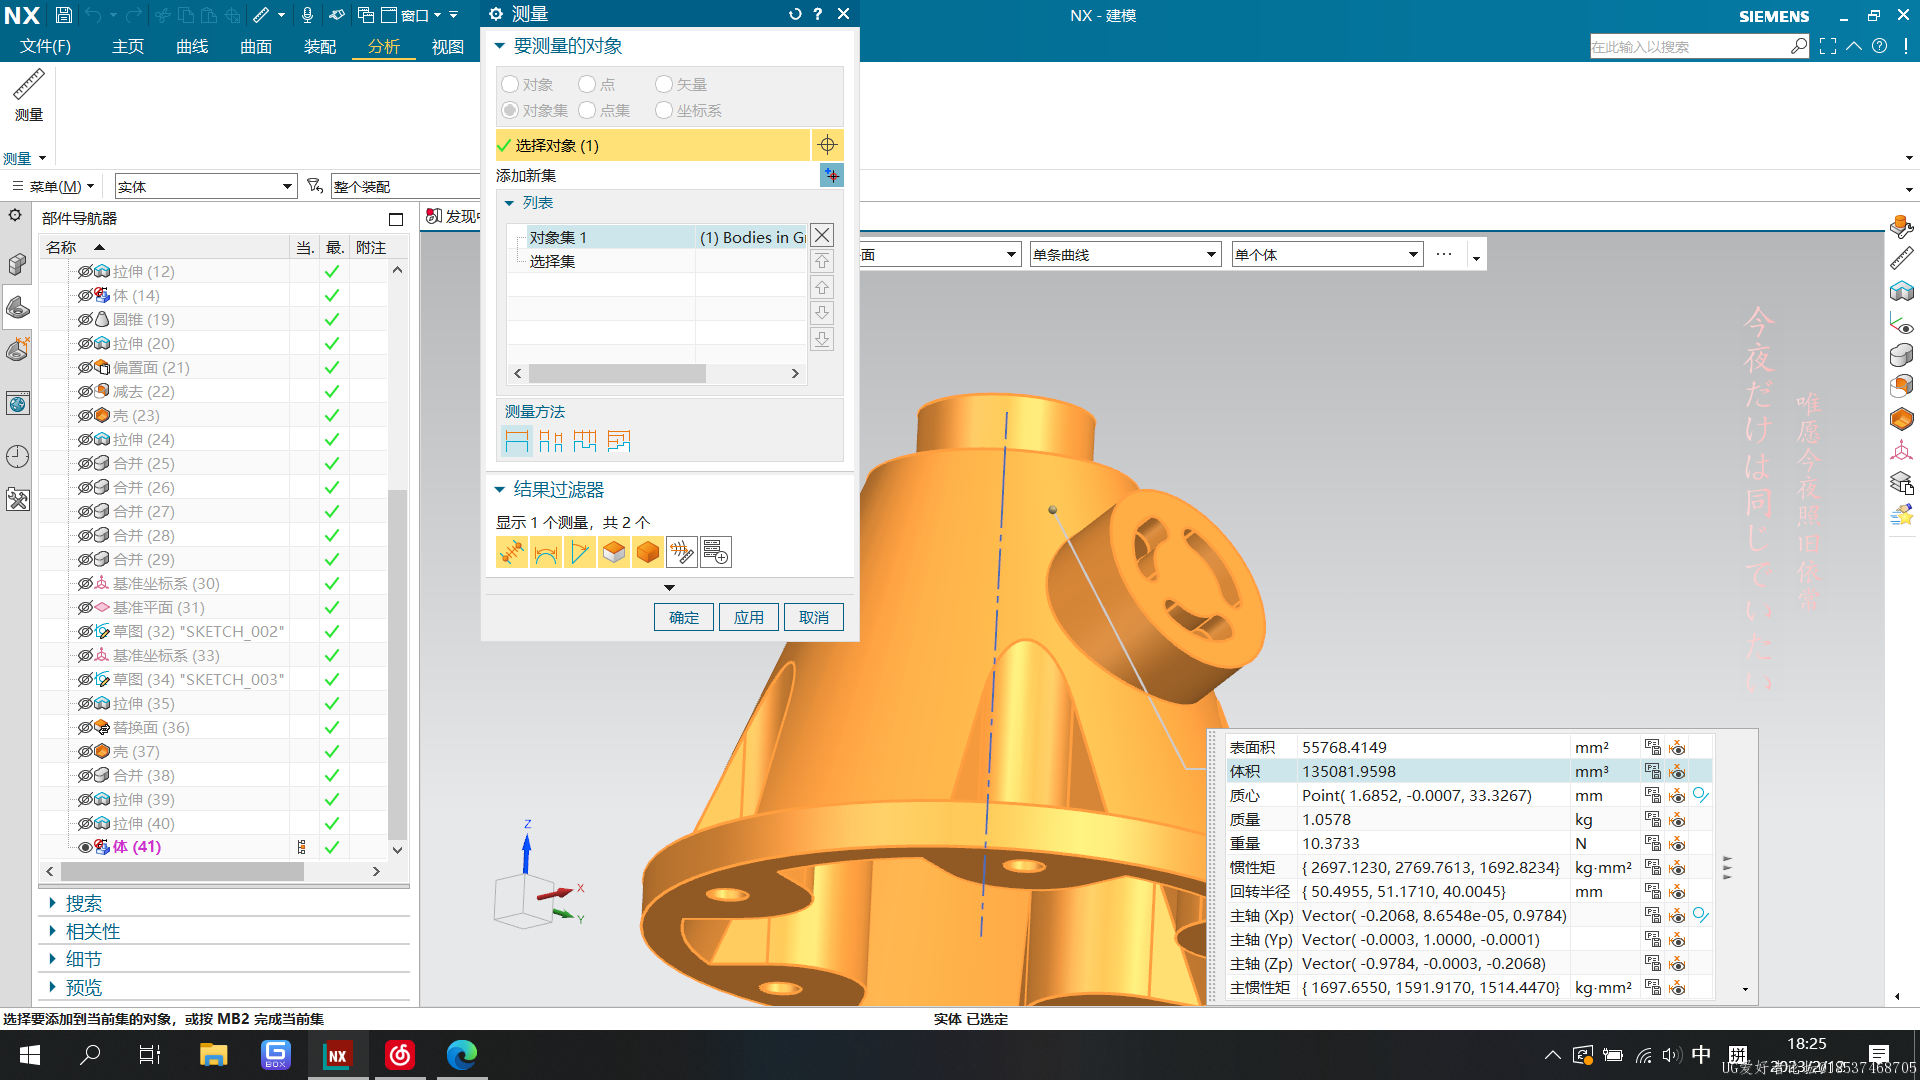Toggle visibility of 体 (41) feature
Screen dimensions: 1920x1080
[x=85, y=847]
